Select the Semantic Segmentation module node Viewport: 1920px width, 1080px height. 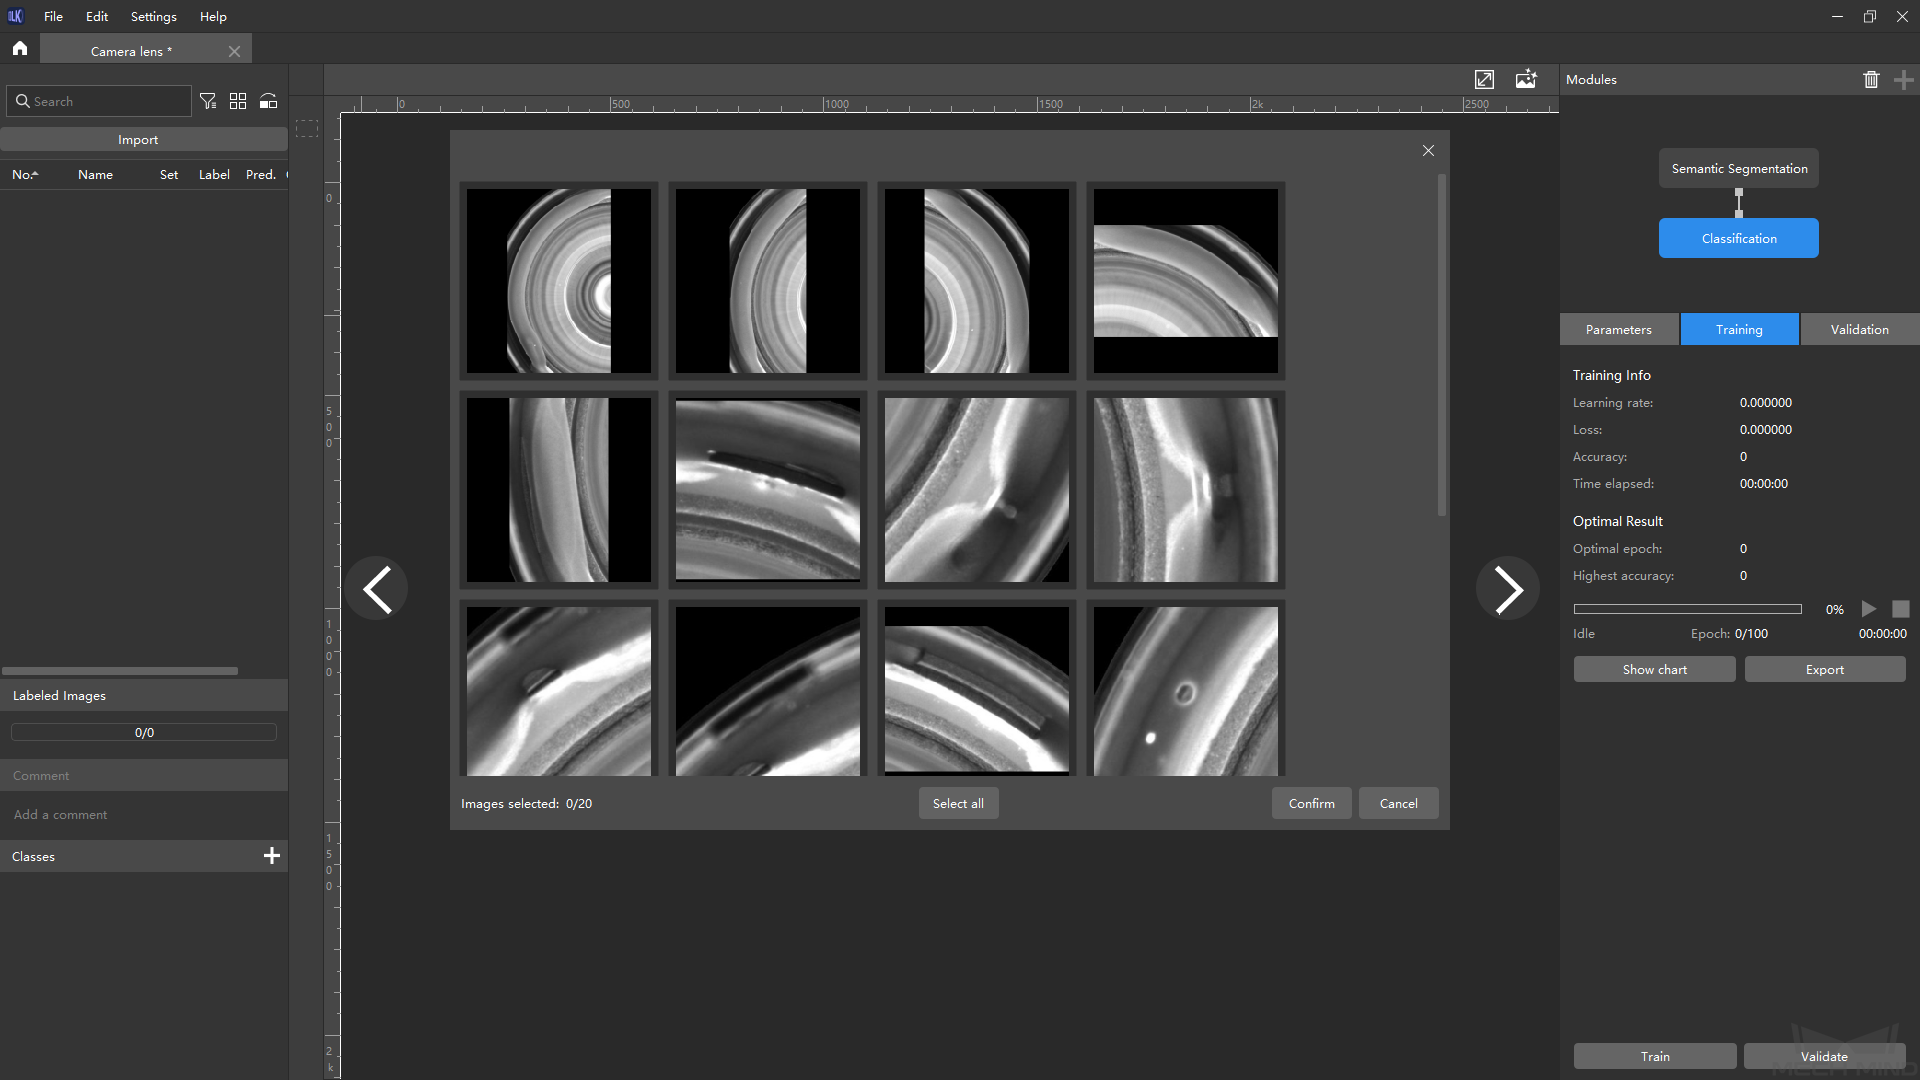coord(1739,168)
